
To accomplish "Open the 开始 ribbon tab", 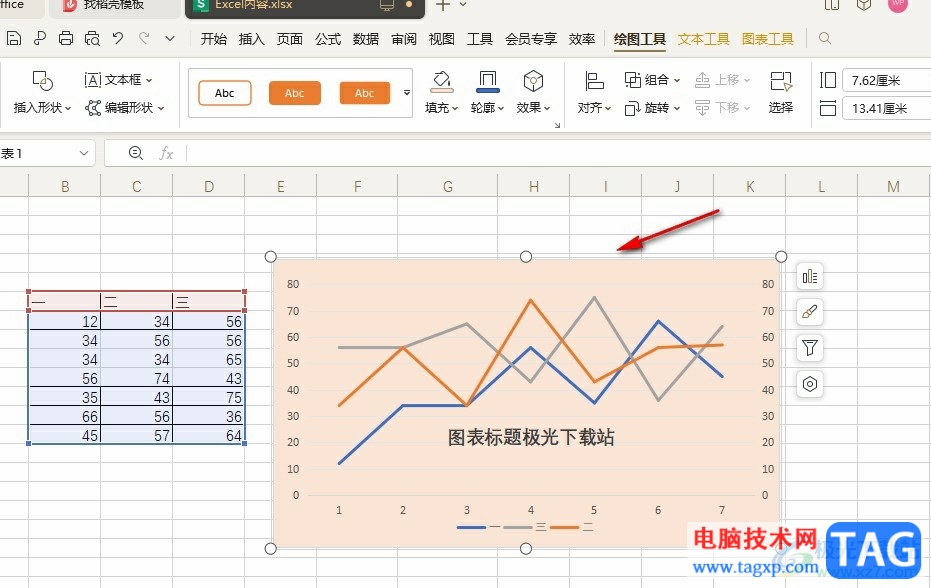I will click(x=214, y=39).
